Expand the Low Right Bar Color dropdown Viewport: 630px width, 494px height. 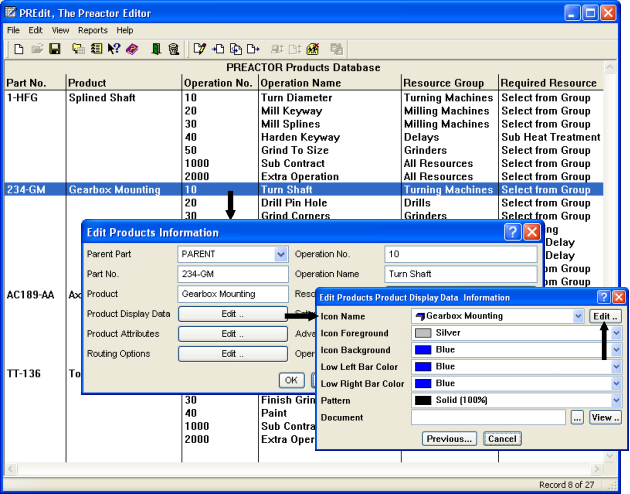pyautogui.click(x=616, y=384)
